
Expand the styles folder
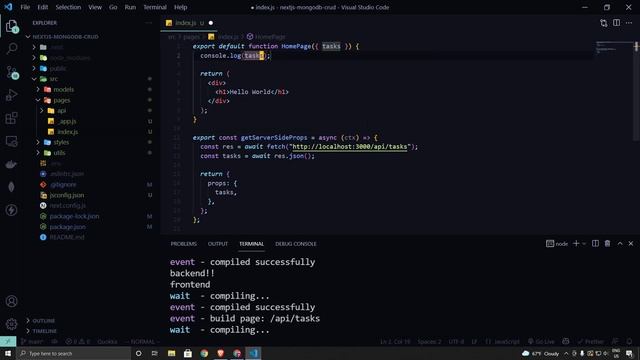point(61,142)
